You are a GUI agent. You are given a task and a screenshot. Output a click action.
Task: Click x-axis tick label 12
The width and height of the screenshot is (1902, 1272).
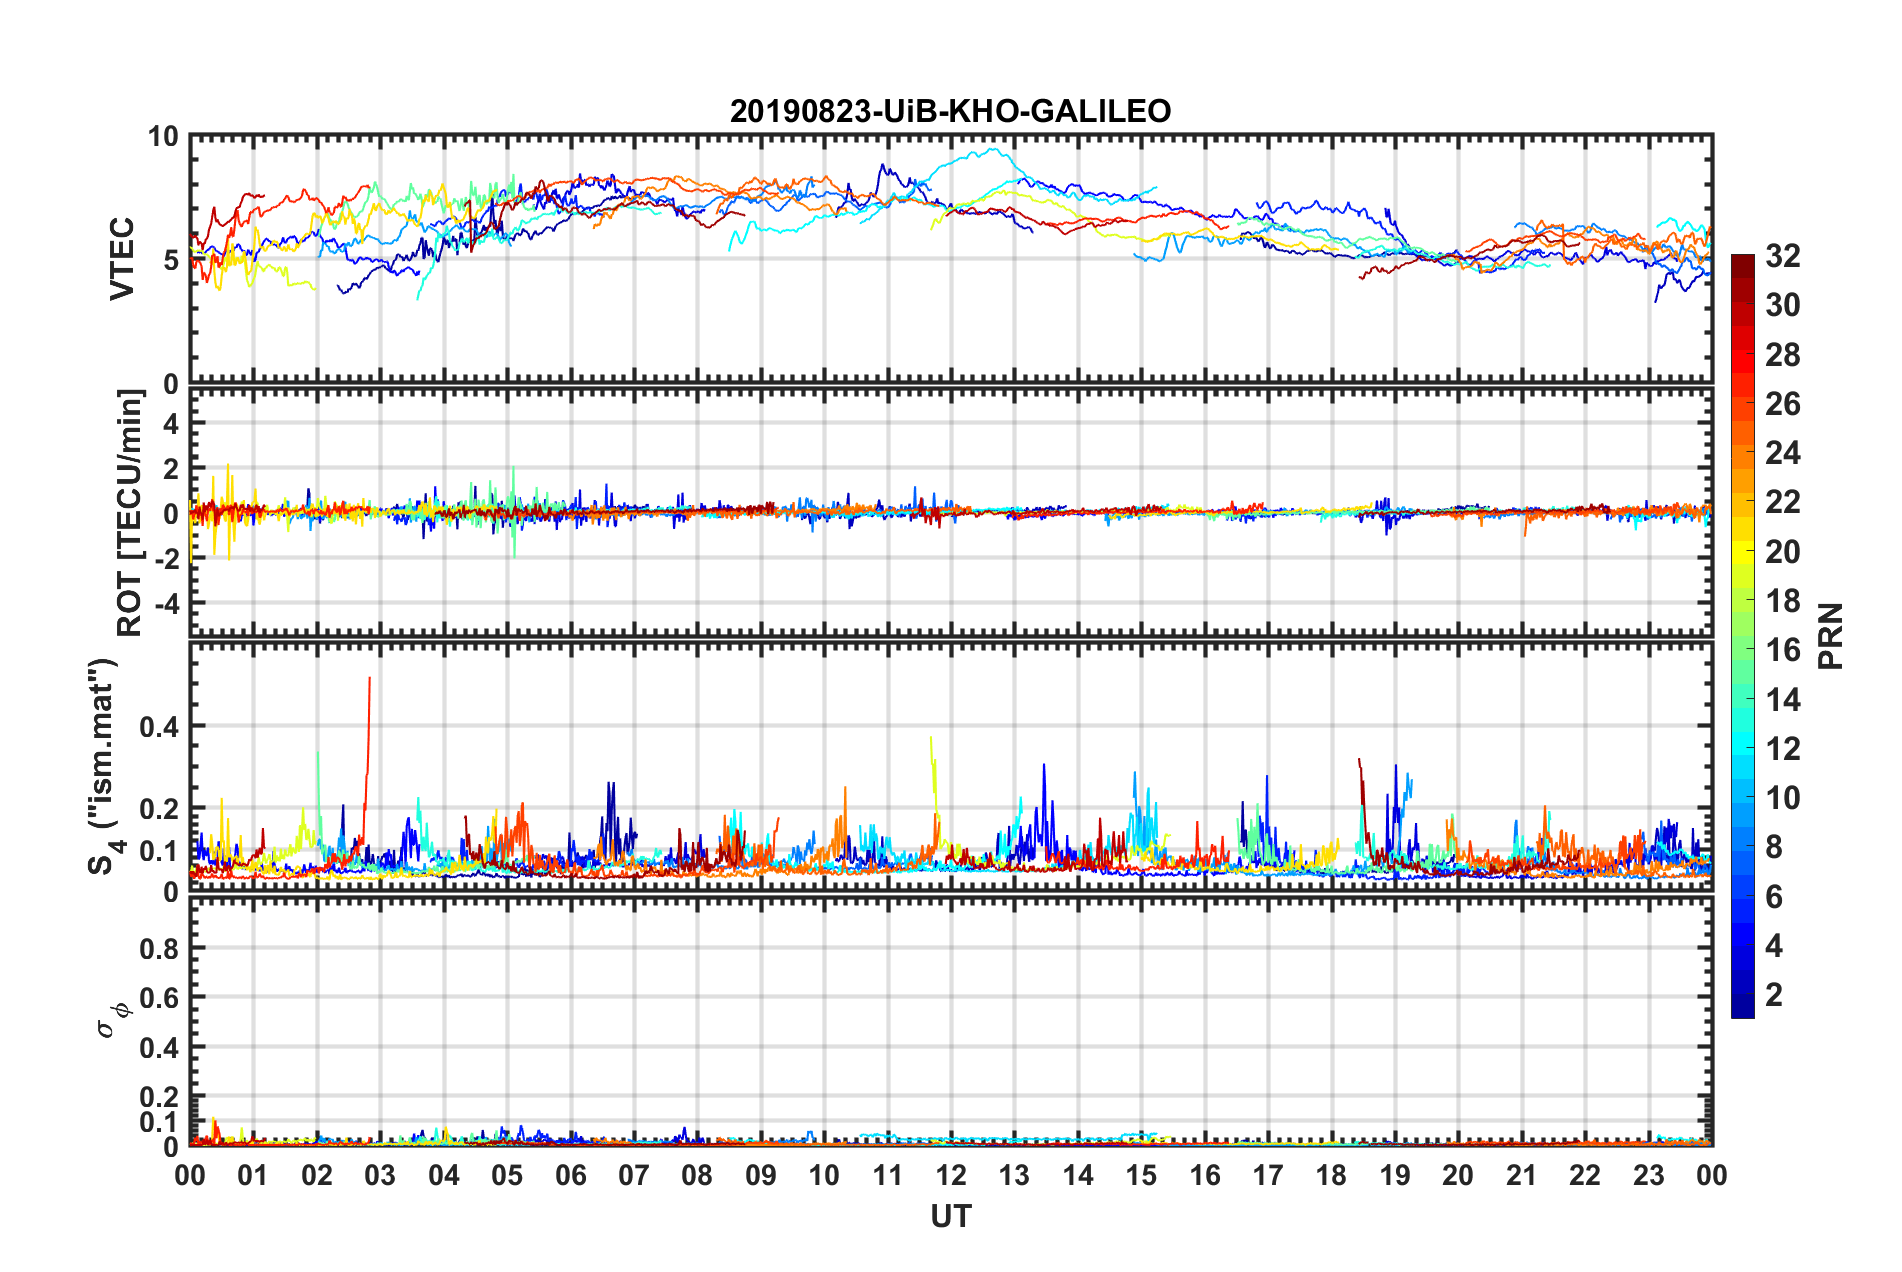coord(951,1175)
